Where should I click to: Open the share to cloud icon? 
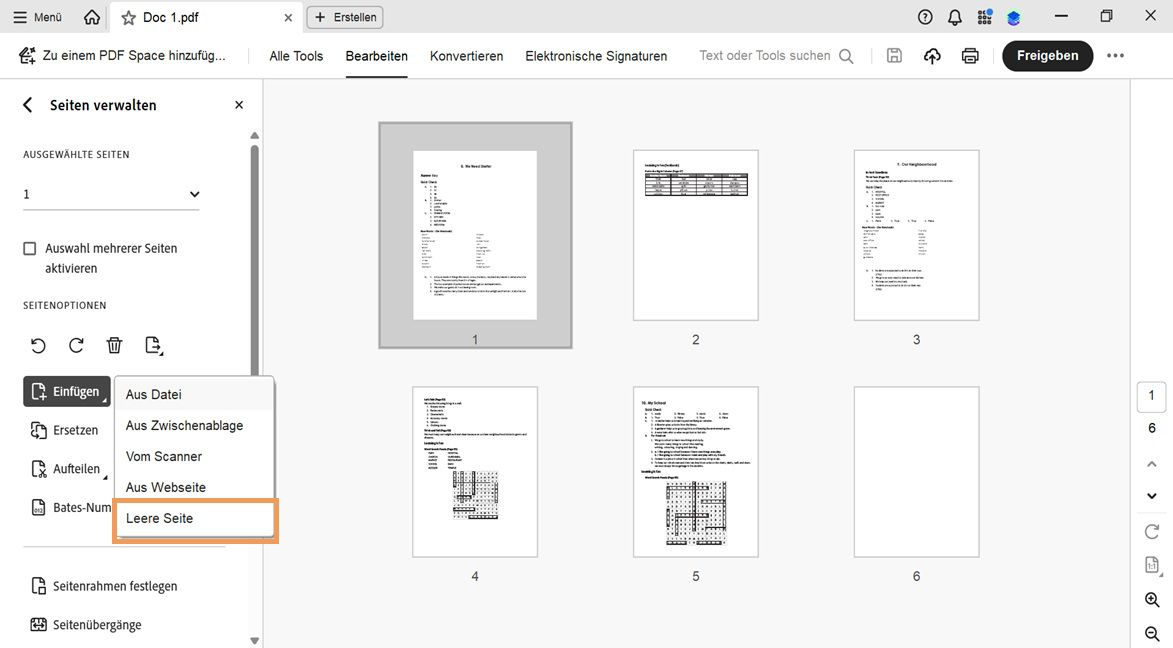tap(931, 56)
